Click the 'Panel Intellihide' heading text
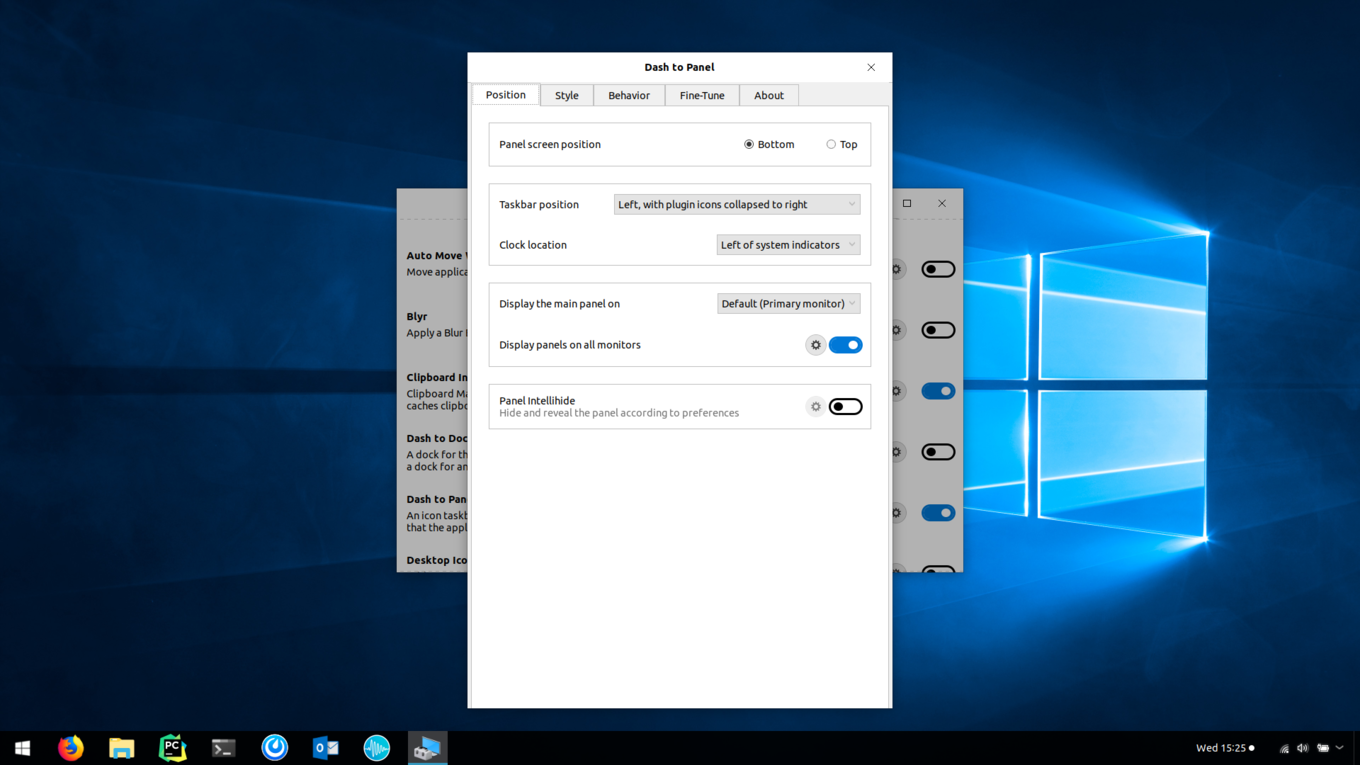The image size is (1360, 765). pos(537,400)
